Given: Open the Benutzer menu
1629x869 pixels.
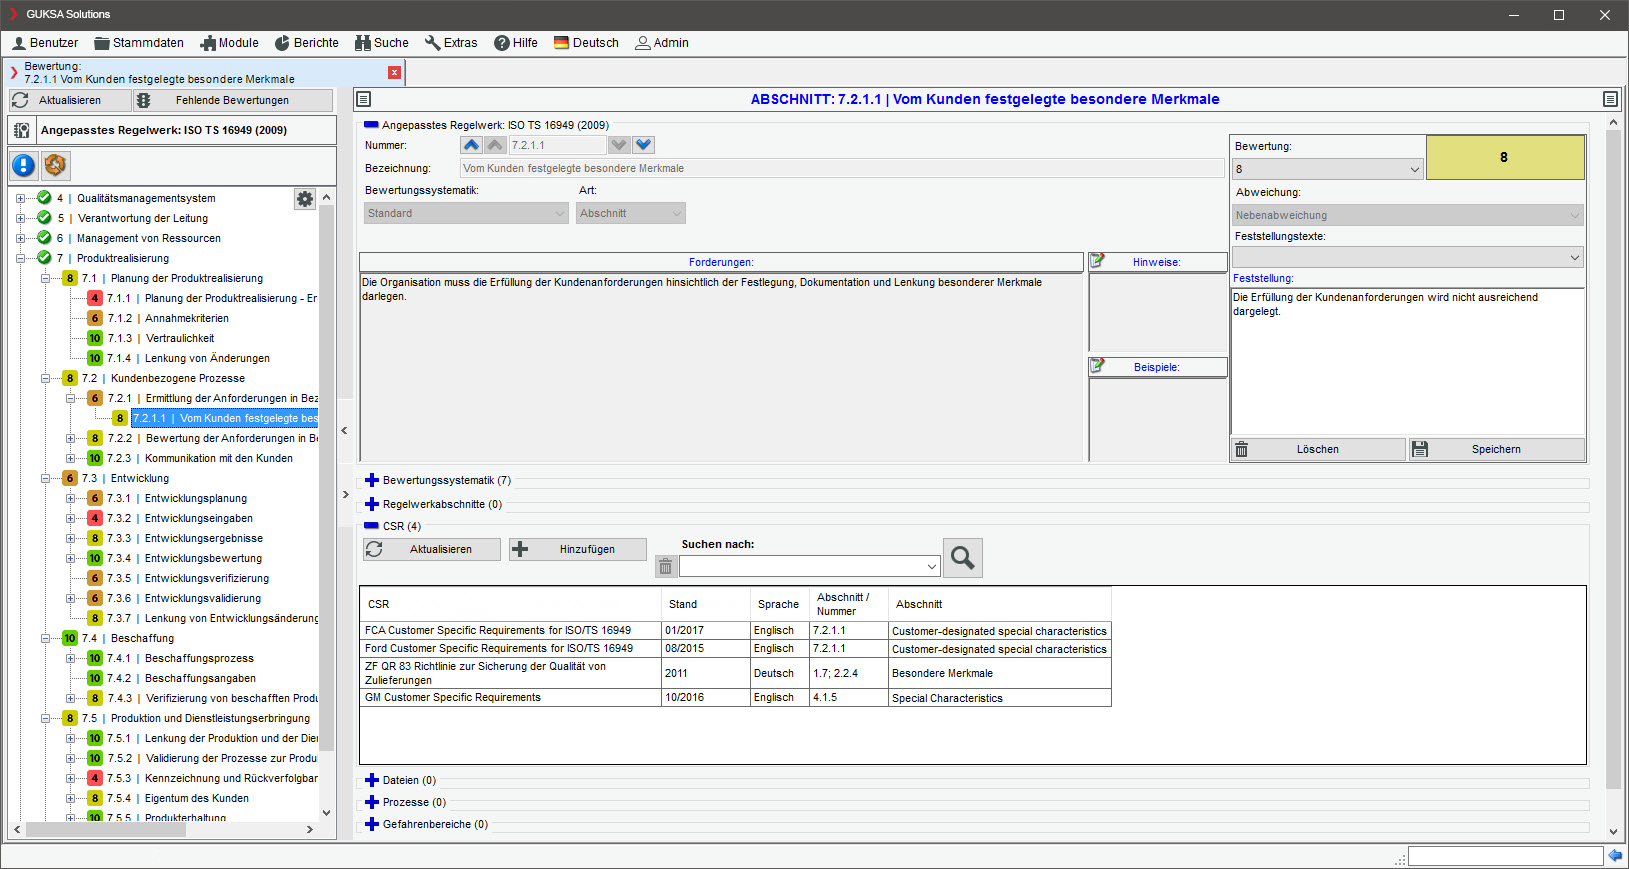Looking at the screenshot, I should coord(45,43).
